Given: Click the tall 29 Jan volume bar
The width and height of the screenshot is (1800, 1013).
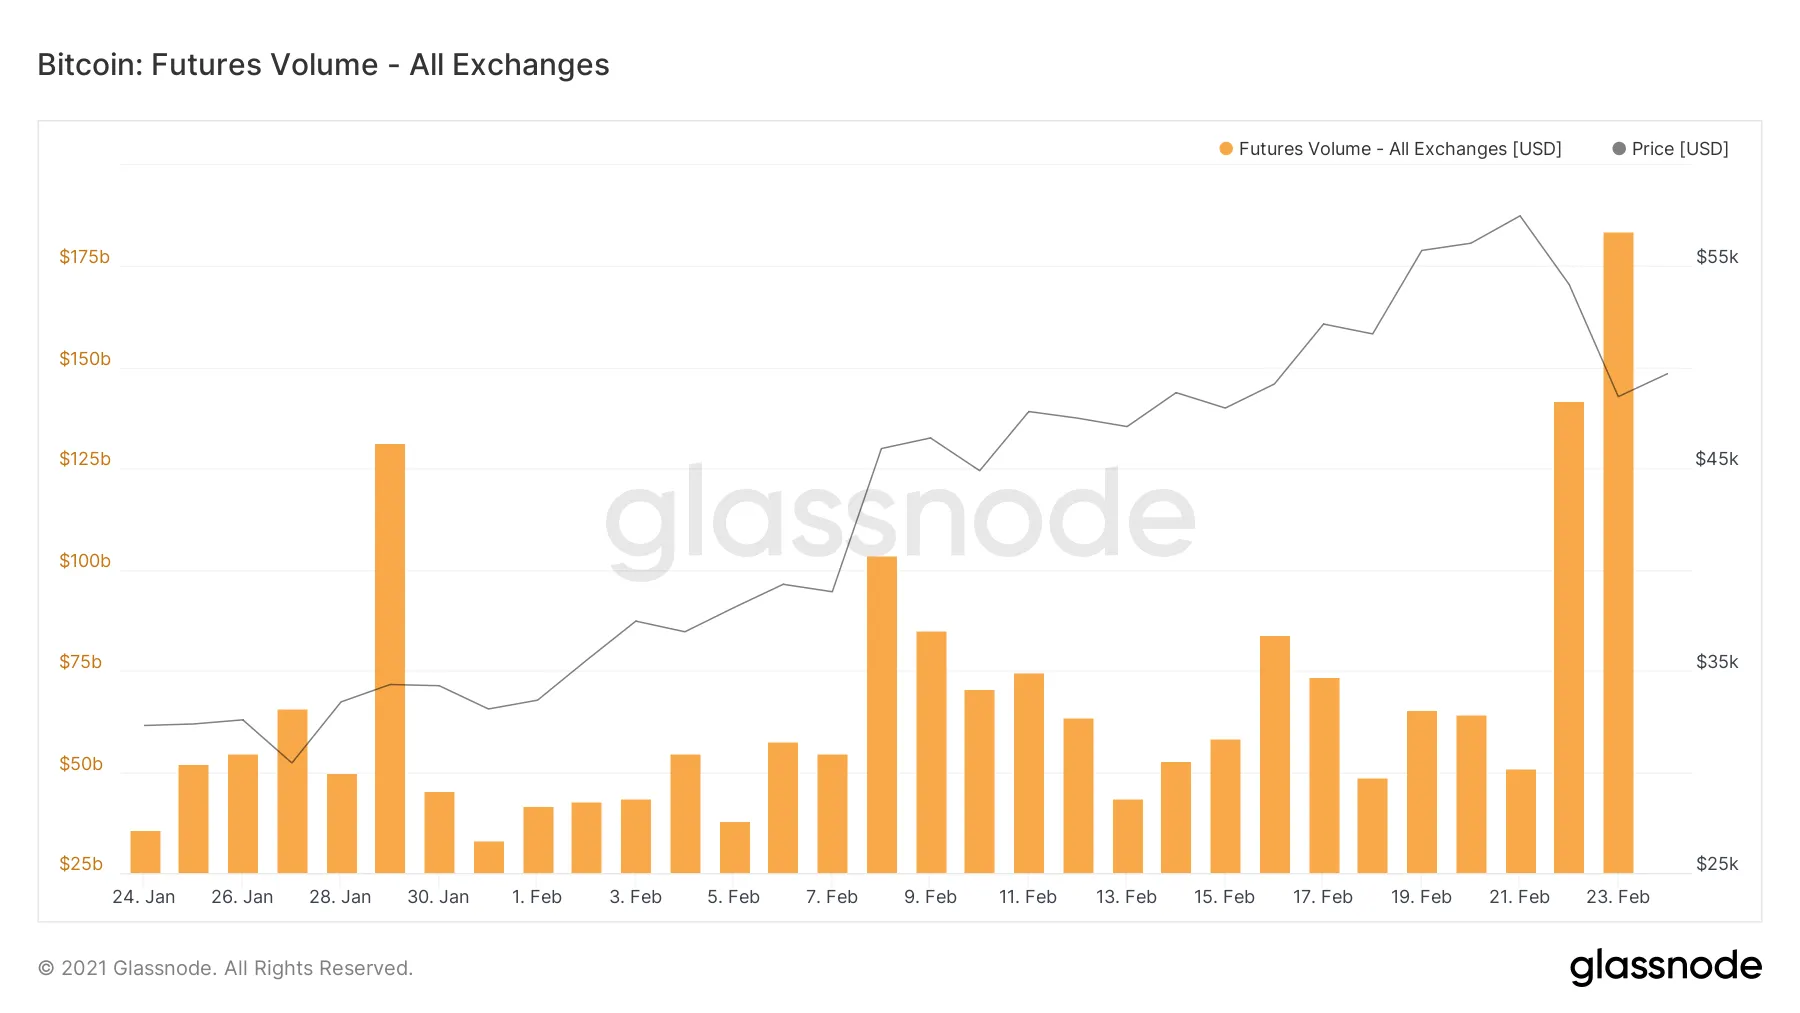Looking at the screenshot, I should coord(390,658).
